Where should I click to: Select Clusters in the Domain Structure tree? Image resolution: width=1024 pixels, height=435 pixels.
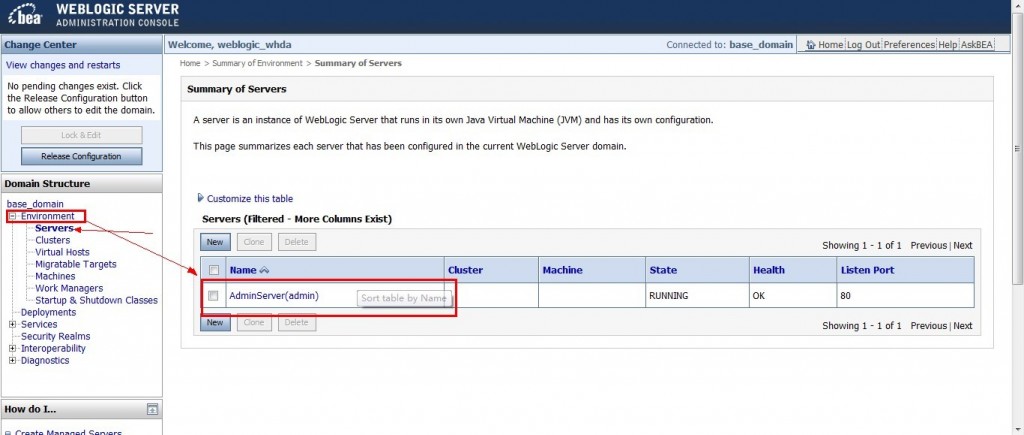tap(52, 240)
